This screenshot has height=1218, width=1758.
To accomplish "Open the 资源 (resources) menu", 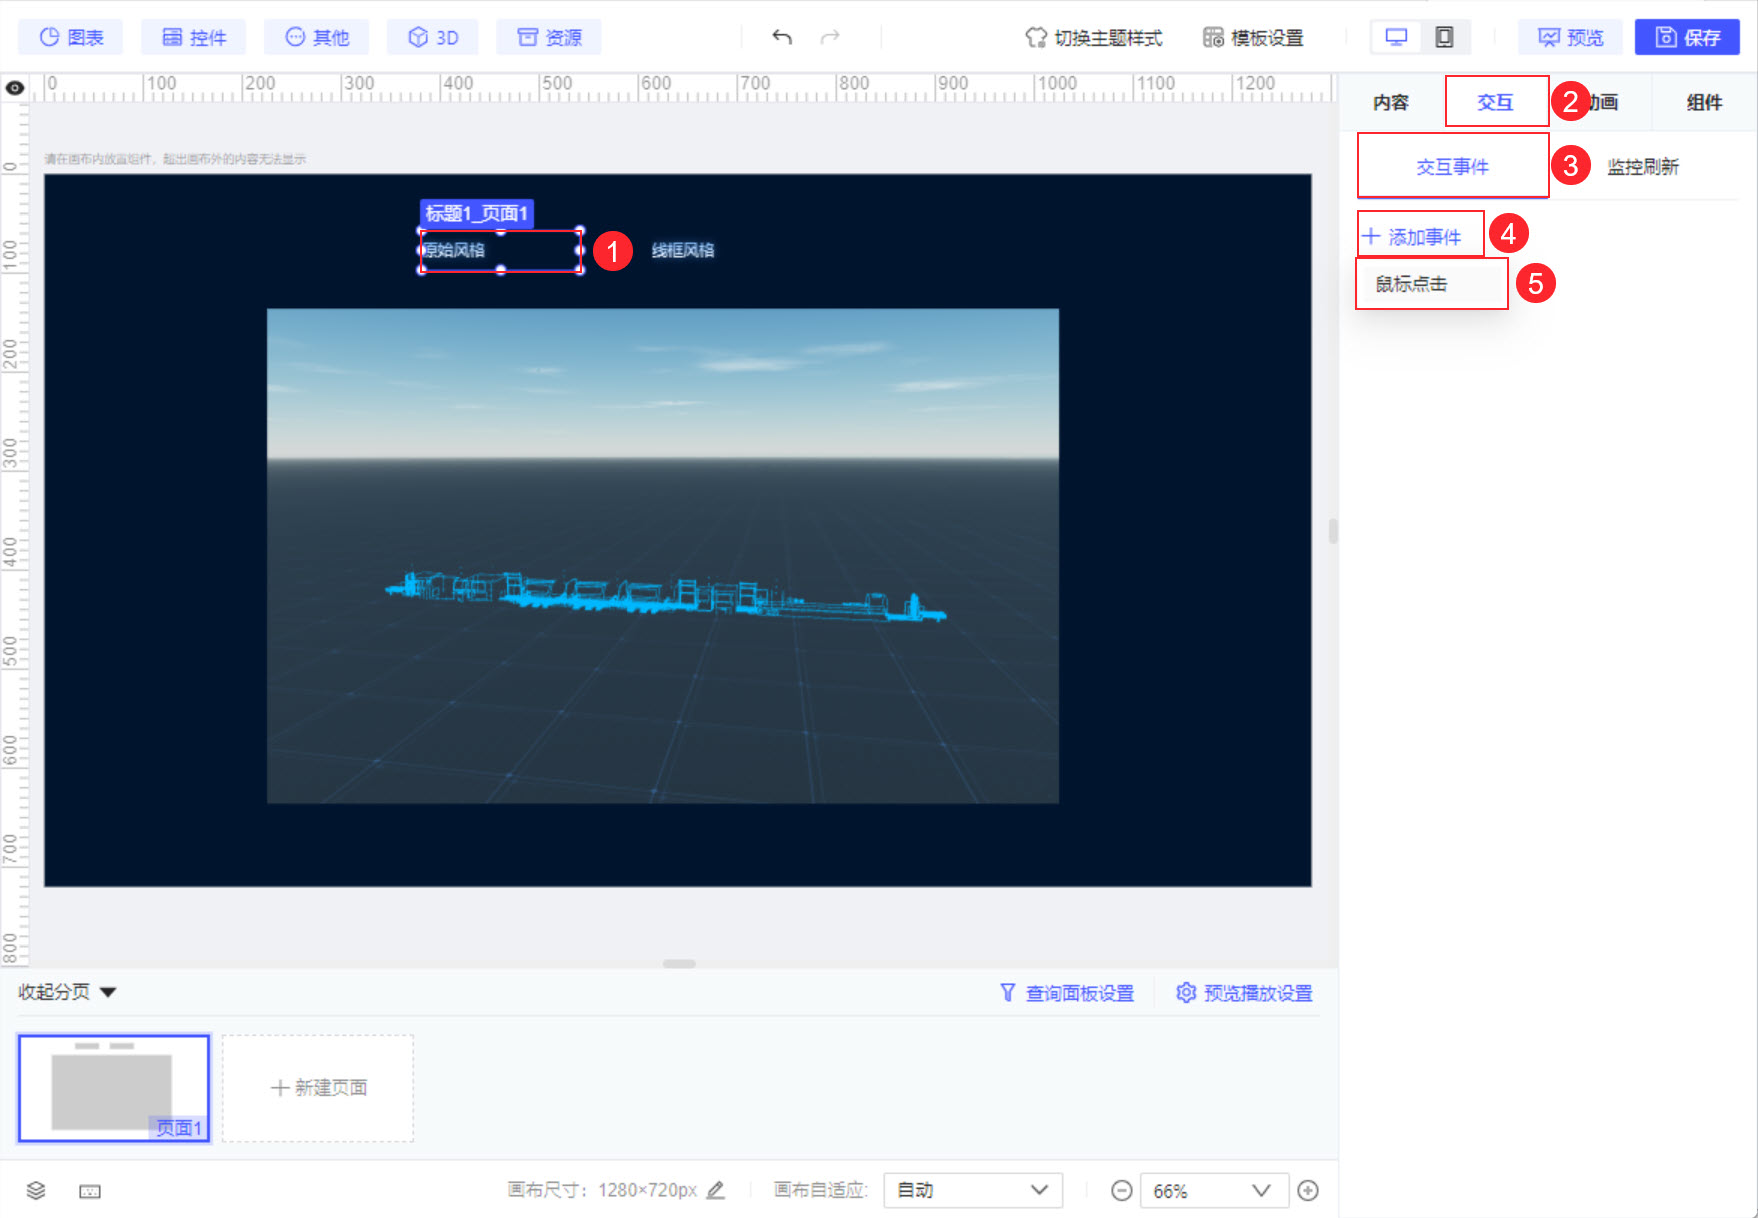I will [549, 37].
